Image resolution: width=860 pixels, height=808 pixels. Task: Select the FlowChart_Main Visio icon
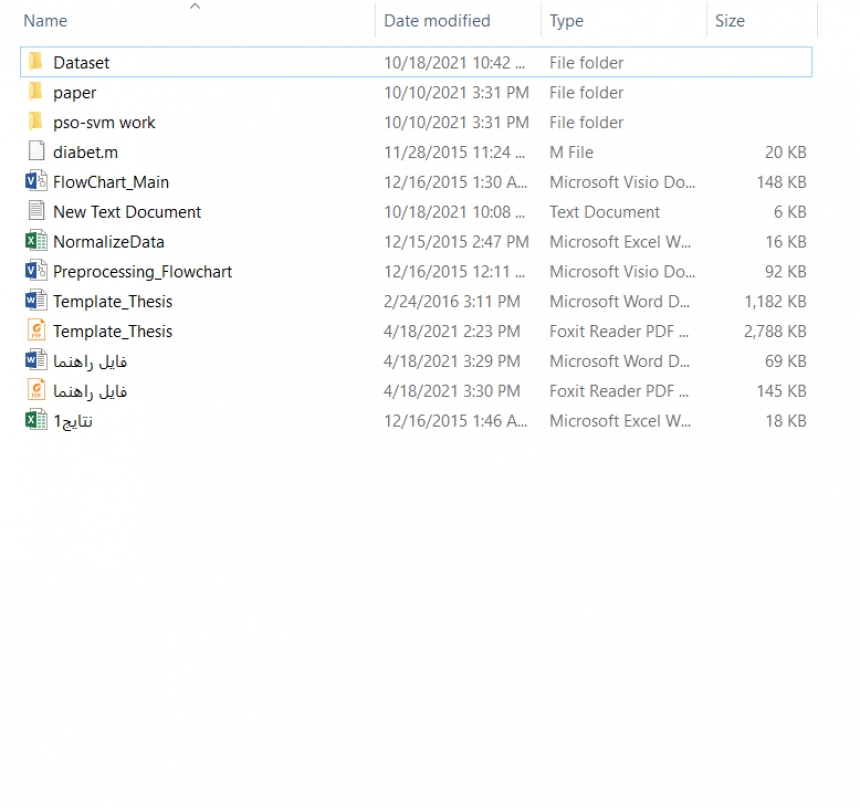pyautogui.click(x=36, y=181)
